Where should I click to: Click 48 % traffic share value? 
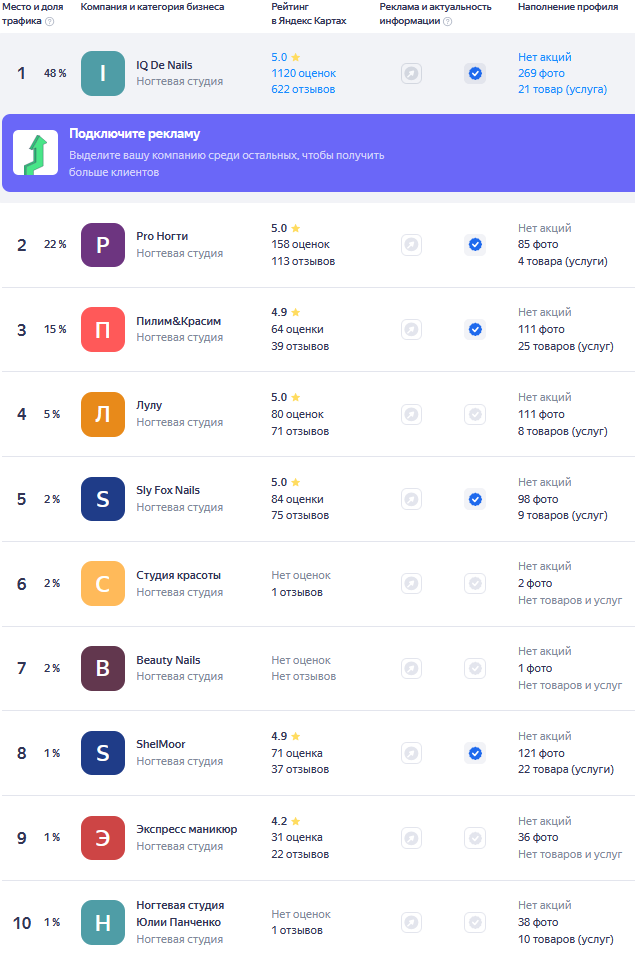tap(55, 73)
